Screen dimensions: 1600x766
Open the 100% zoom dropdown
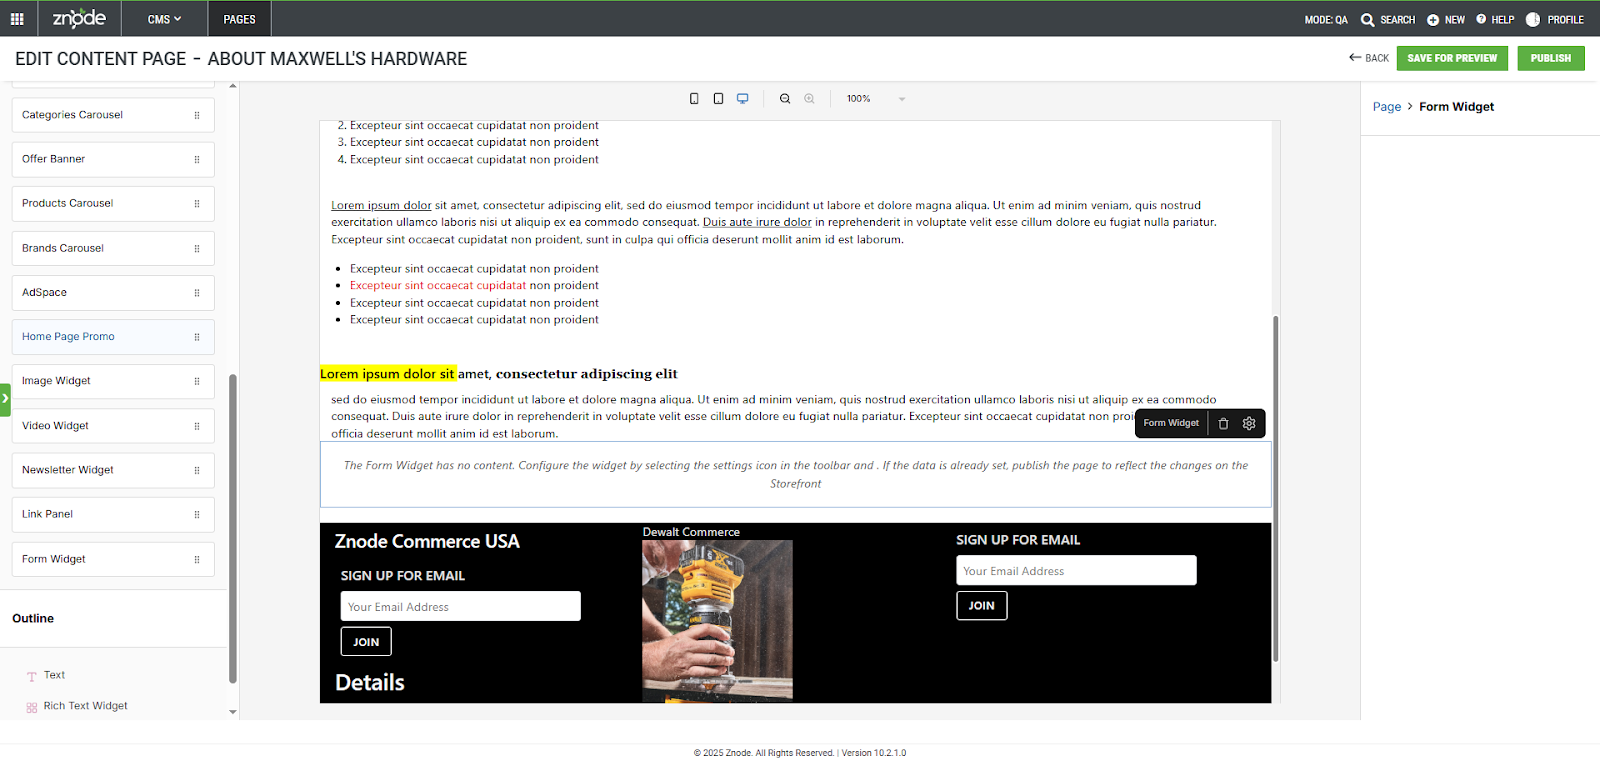point(875,99)
